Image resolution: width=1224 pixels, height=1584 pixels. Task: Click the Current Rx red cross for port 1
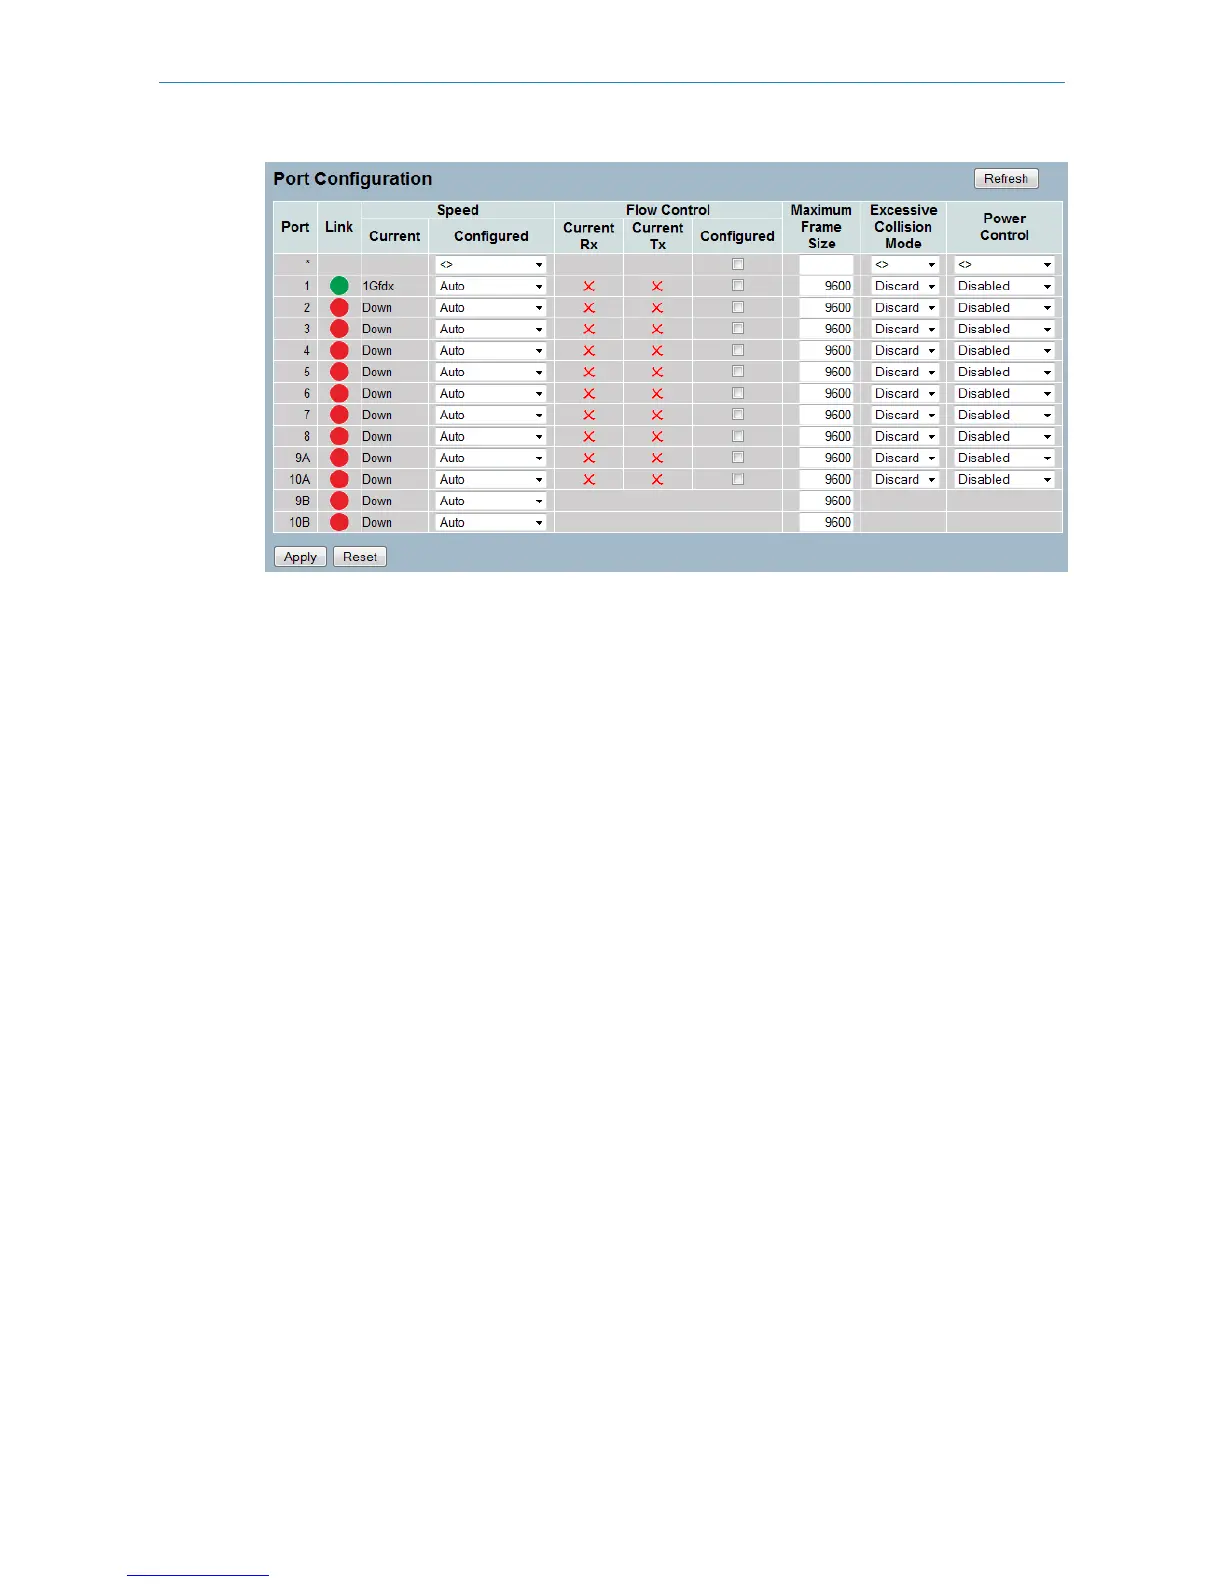coord(589,286)
